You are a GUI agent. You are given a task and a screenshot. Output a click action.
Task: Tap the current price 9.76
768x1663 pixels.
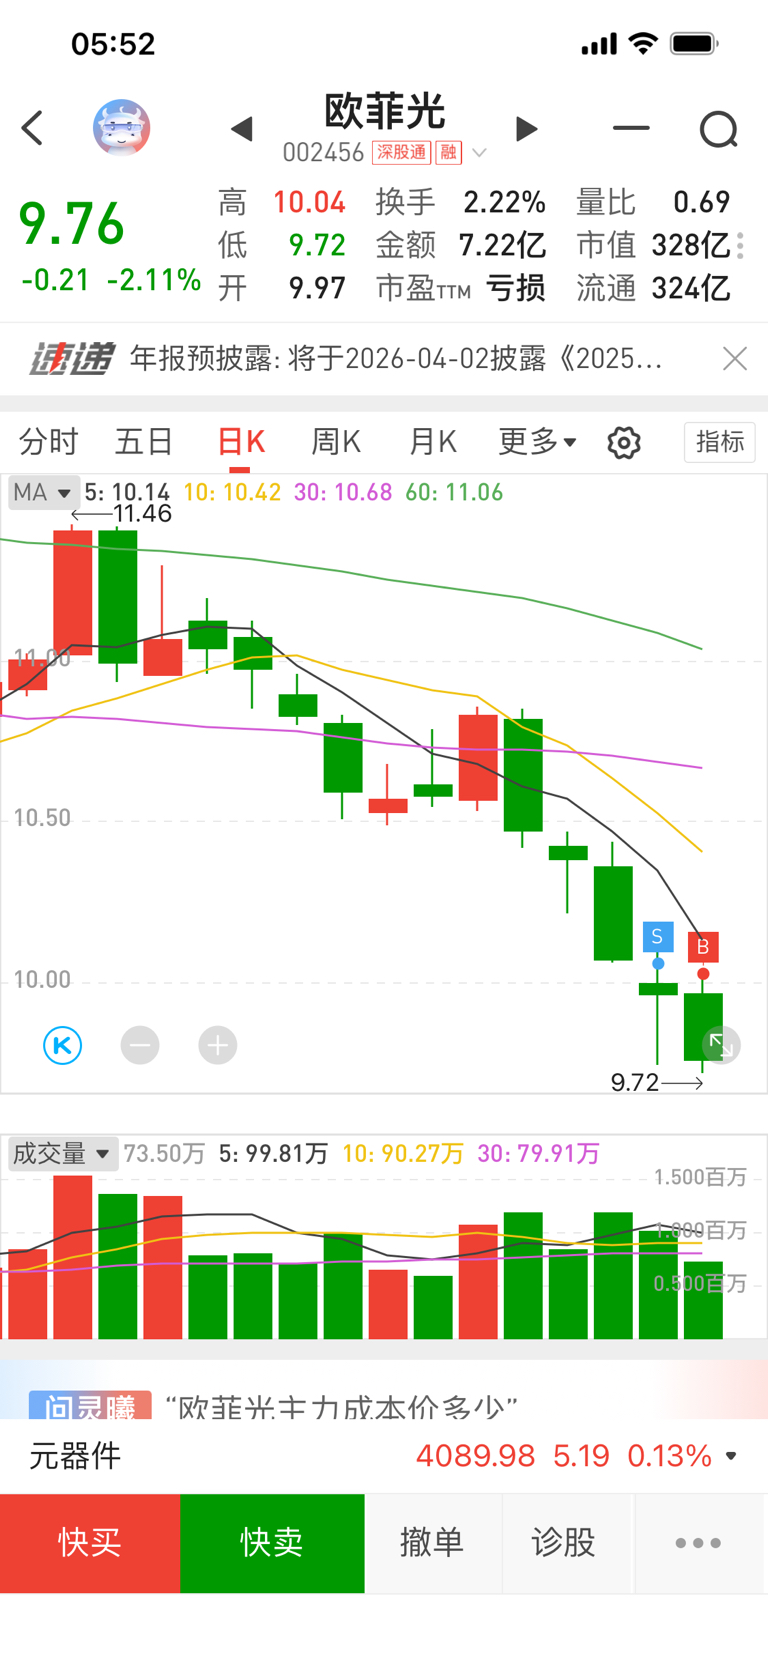point(72,224)
